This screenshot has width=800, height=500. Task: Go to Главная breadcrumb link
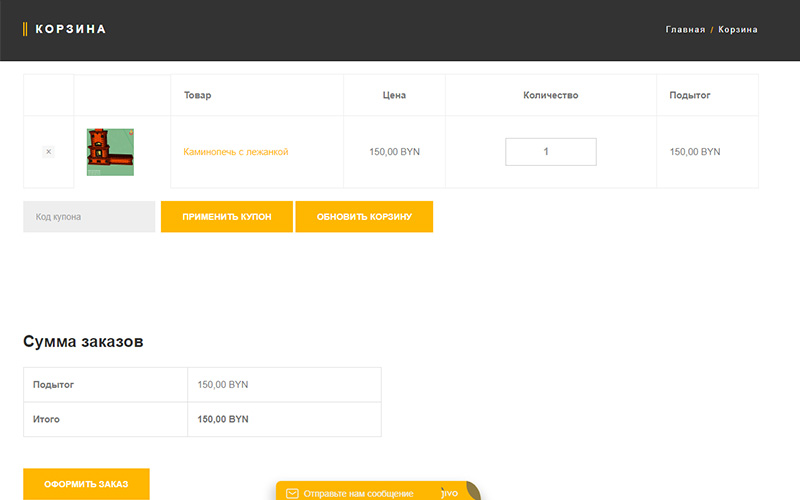685,30
